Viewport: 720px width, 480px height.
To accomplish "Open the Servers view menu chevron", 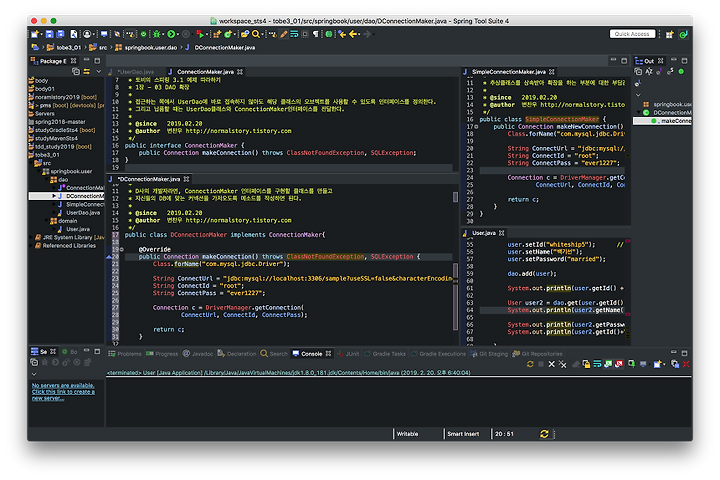I will (34, 374).
